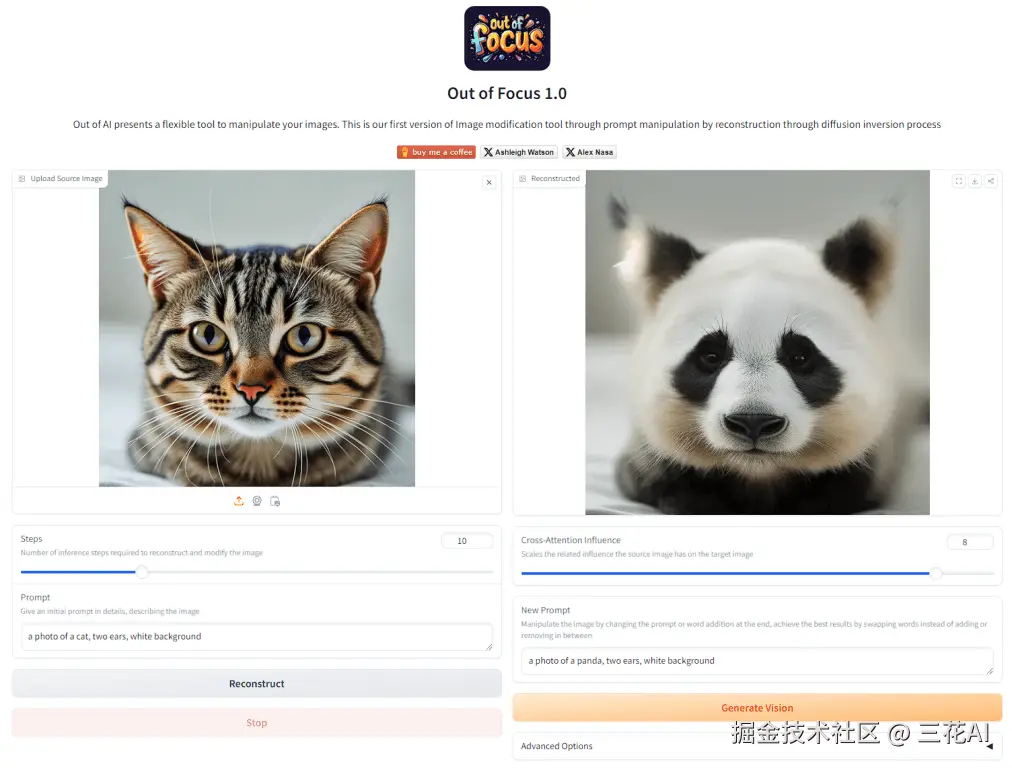
Task: Open Ashleigh Watson's X profile badge
Action: (x=519, y=152)
